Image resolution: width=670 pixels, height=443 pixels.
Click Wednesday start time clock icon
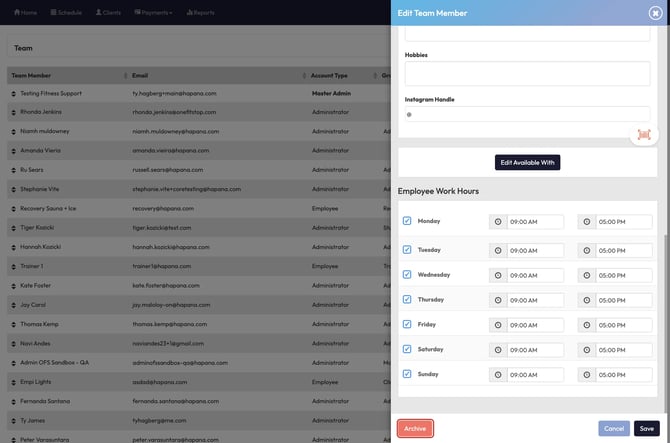point(498,275)
